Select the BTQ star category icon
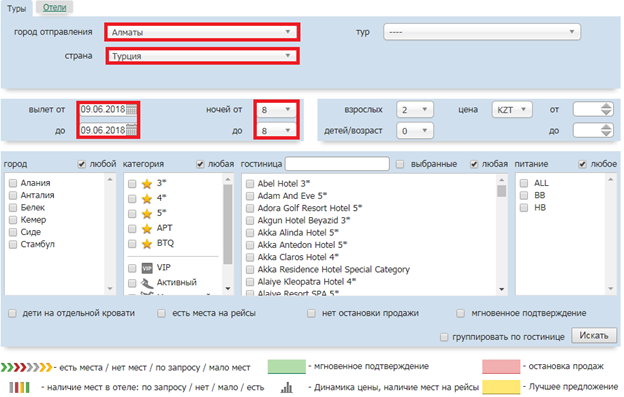This screenshot has height=397, width=624. click(147, 243)
